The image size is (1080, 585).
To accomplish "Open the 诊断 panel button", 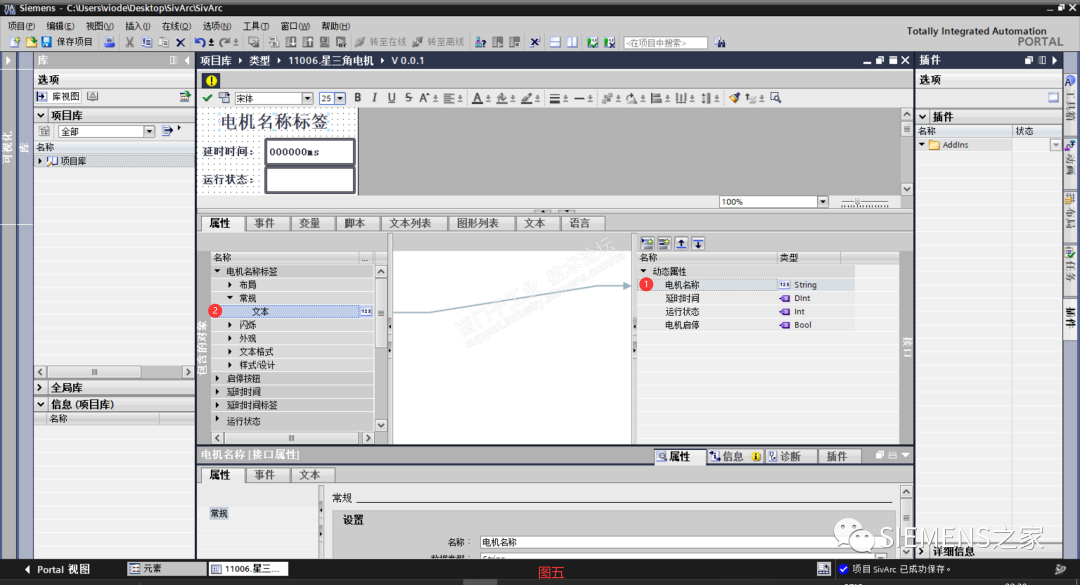I will (788, 456).
